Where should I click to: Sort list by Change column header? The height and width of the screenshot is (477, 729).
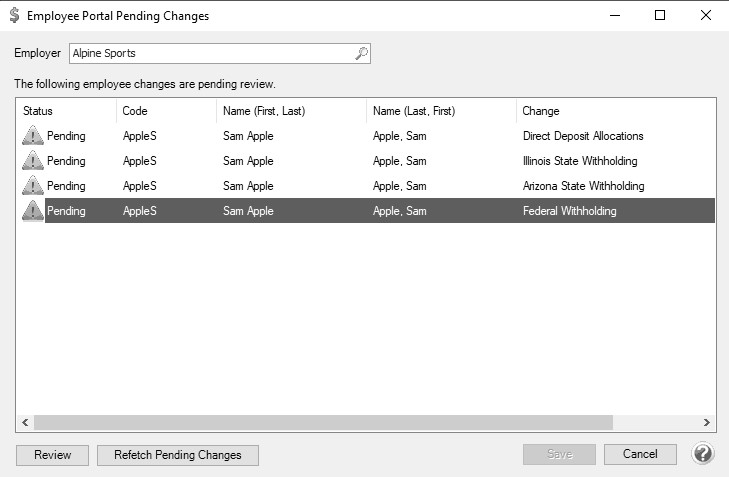tap(616, 111)
